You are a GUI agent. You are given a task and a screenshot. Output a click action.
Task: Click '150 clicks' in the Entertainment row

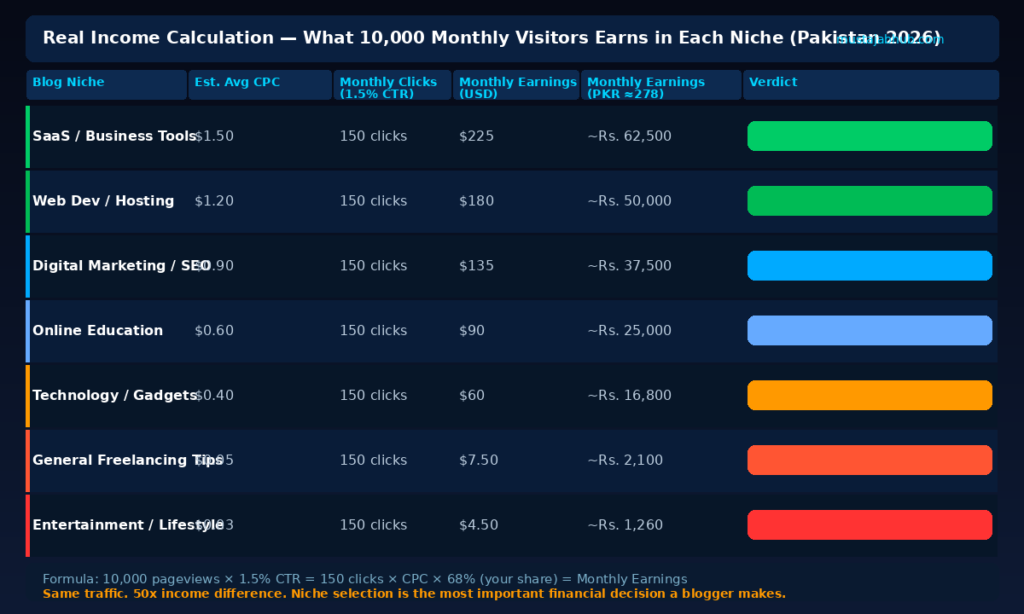tap(374, 525)
